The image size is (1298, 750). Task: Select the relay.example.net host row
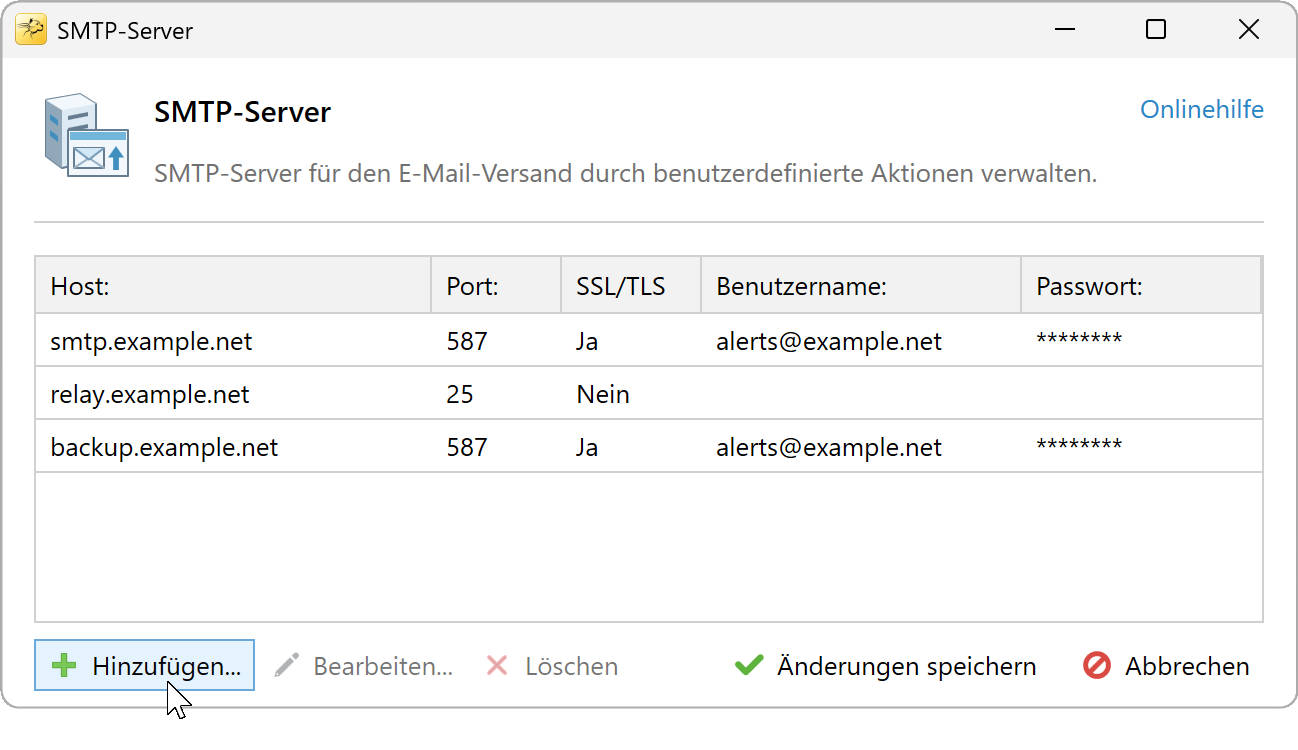649,394
